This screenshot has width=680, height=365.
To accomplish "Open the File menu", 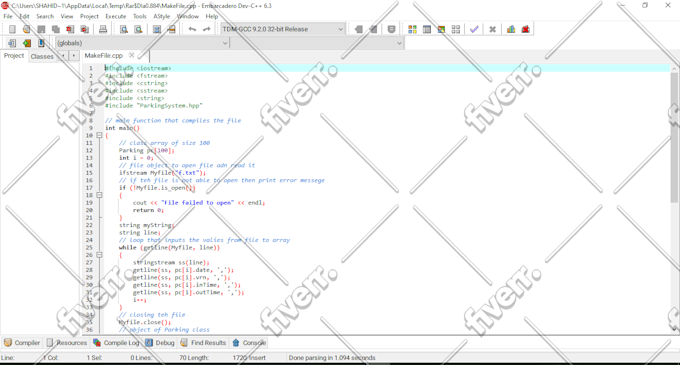I will 8,16.
